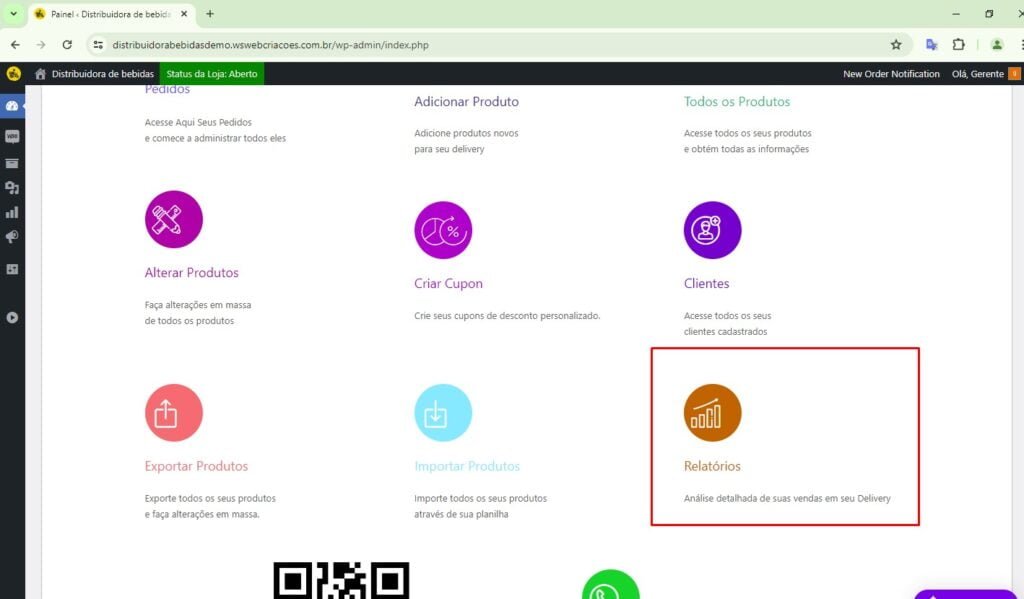Expand the tab search dropdown arrow
Image resolution: width=1024 pixels, height=599 pixels.
[x=13, y=14]
